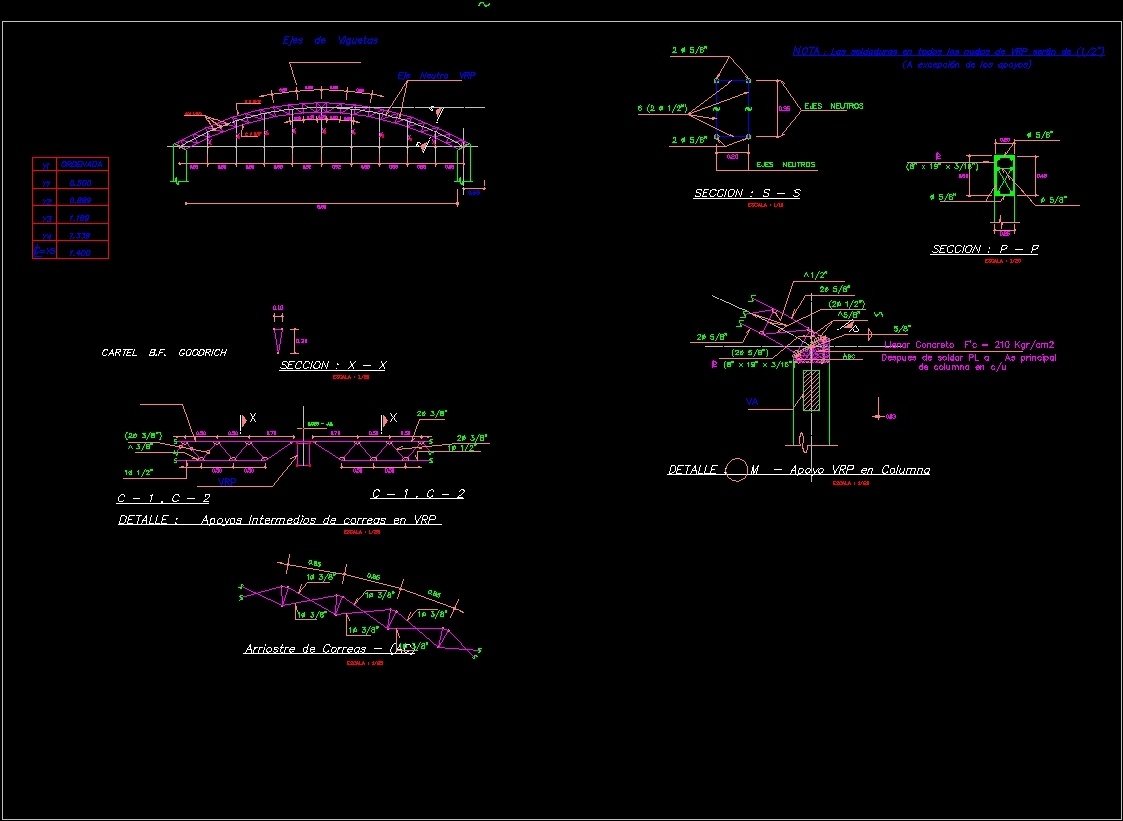Click the VA label on the column
The width and height of the screenshot is (1123, 821).
pos(752,402)
